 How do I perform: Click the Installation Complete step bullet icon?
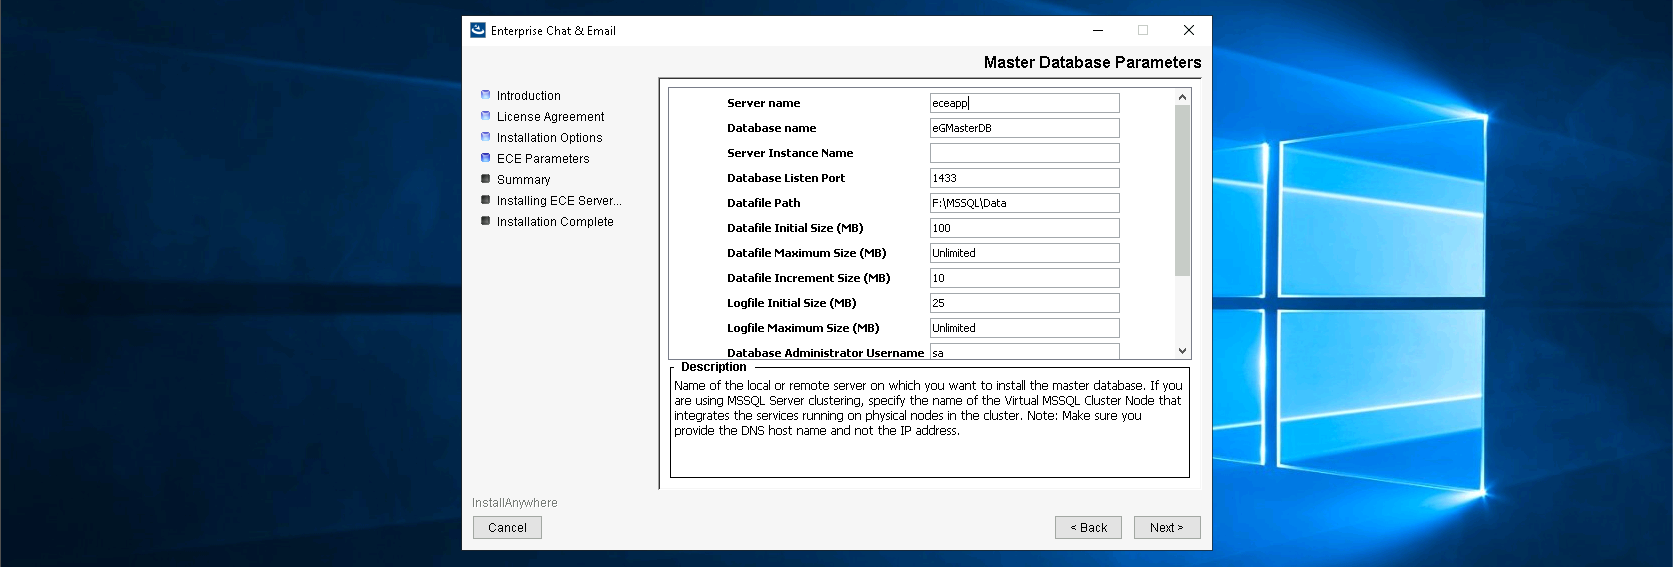pos(486,221)
